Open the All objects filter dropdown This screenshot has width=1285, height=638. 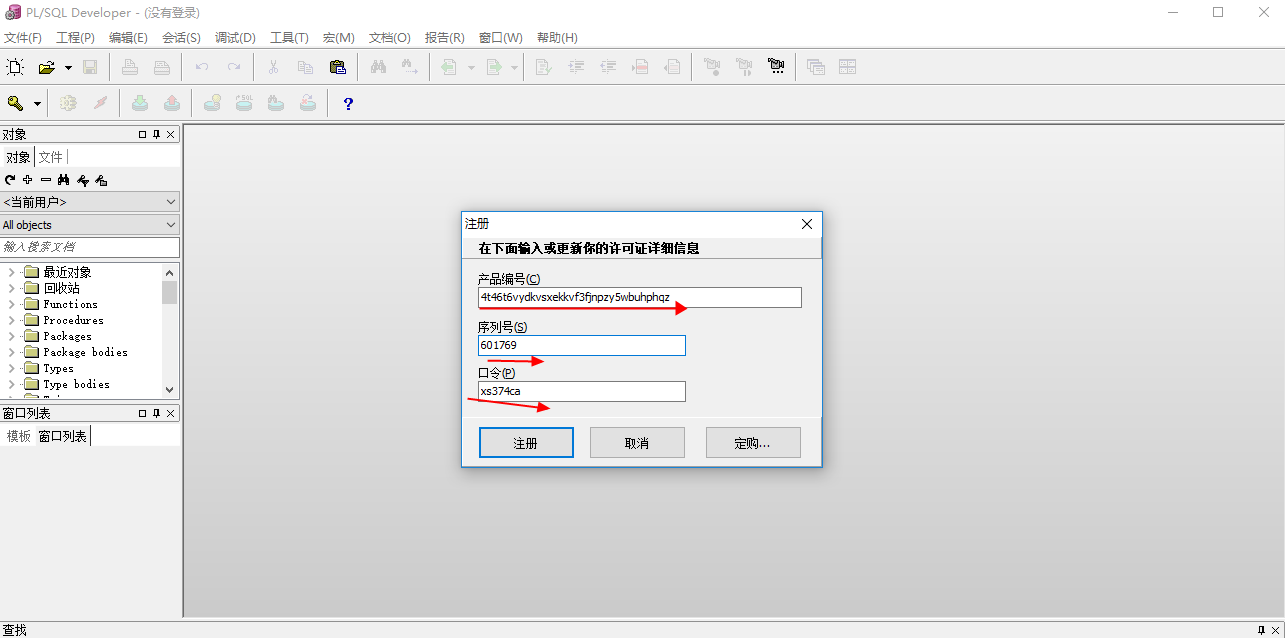[x=170, y=225]
